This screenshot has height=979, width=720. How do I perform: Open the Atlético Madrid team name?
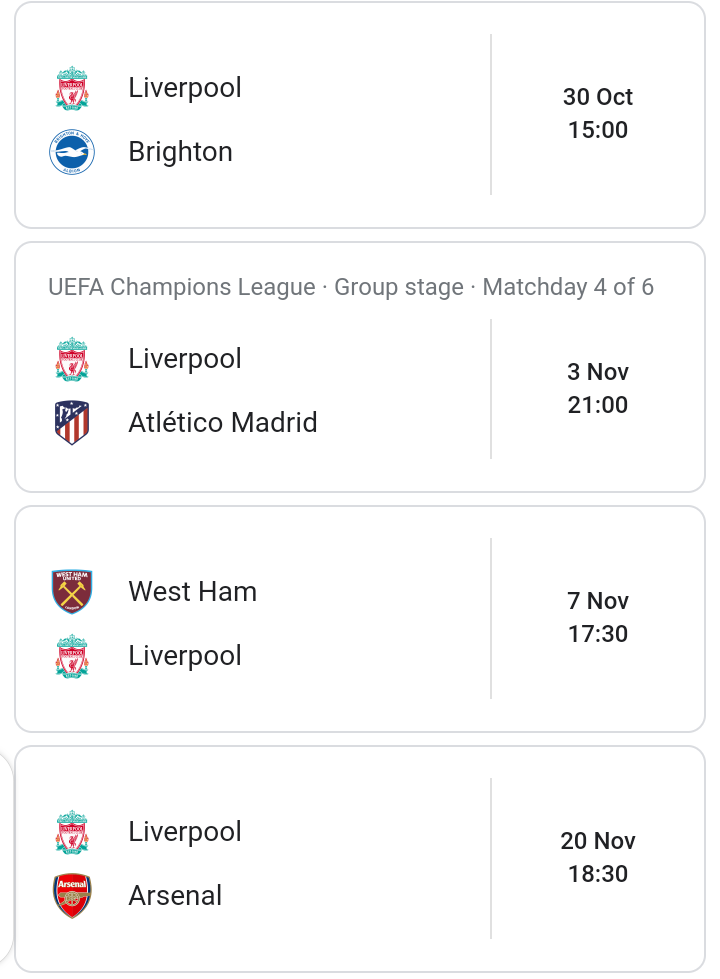223,423
